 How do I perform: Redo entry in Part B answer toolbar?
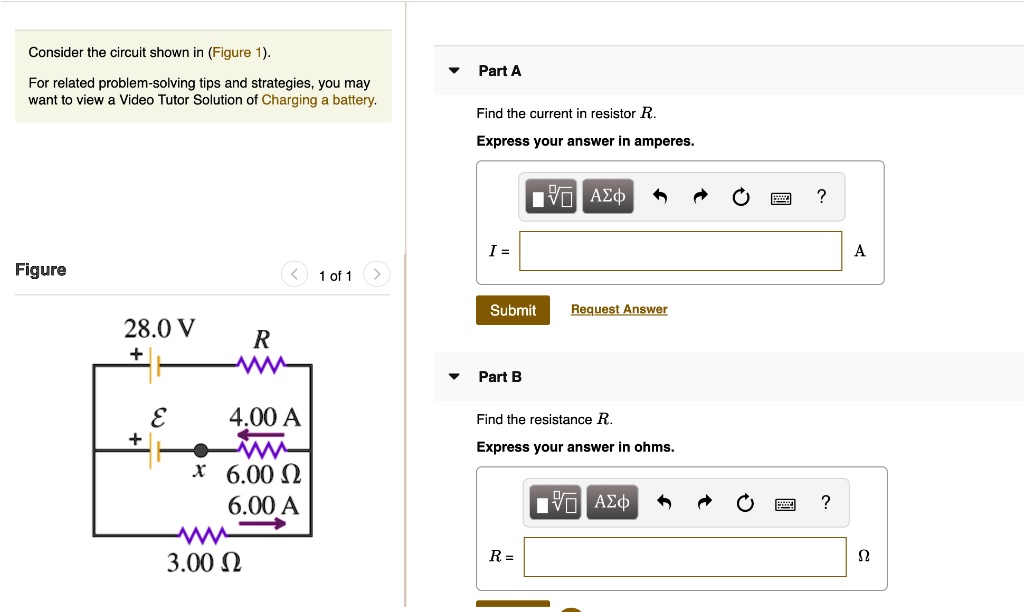click(704, 502)
